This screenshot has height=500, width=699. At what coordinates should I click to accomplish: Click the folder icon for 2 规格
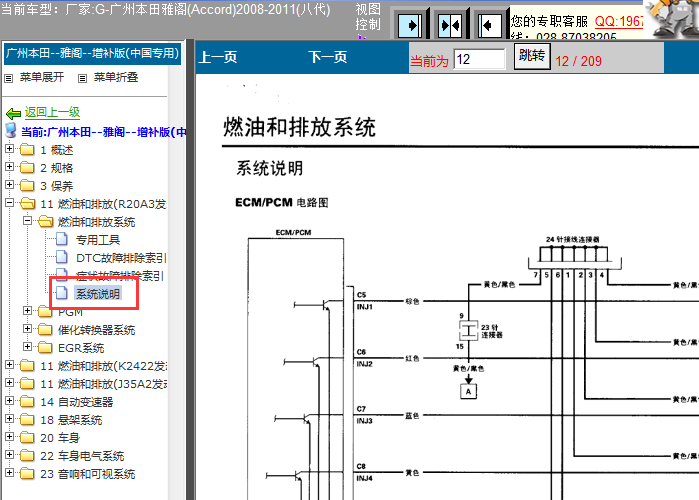[x=27, y=167]
